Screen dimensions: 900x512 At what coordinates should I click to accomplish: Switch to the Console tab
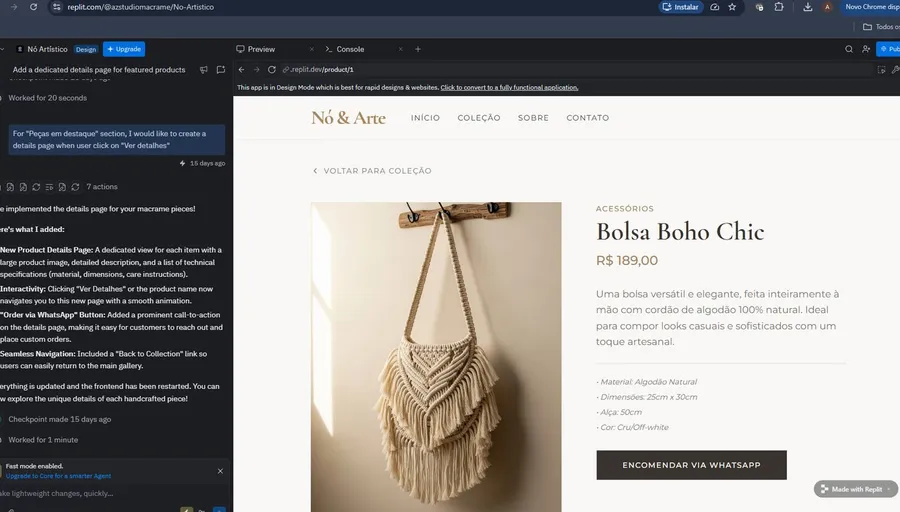pos(345,49)
